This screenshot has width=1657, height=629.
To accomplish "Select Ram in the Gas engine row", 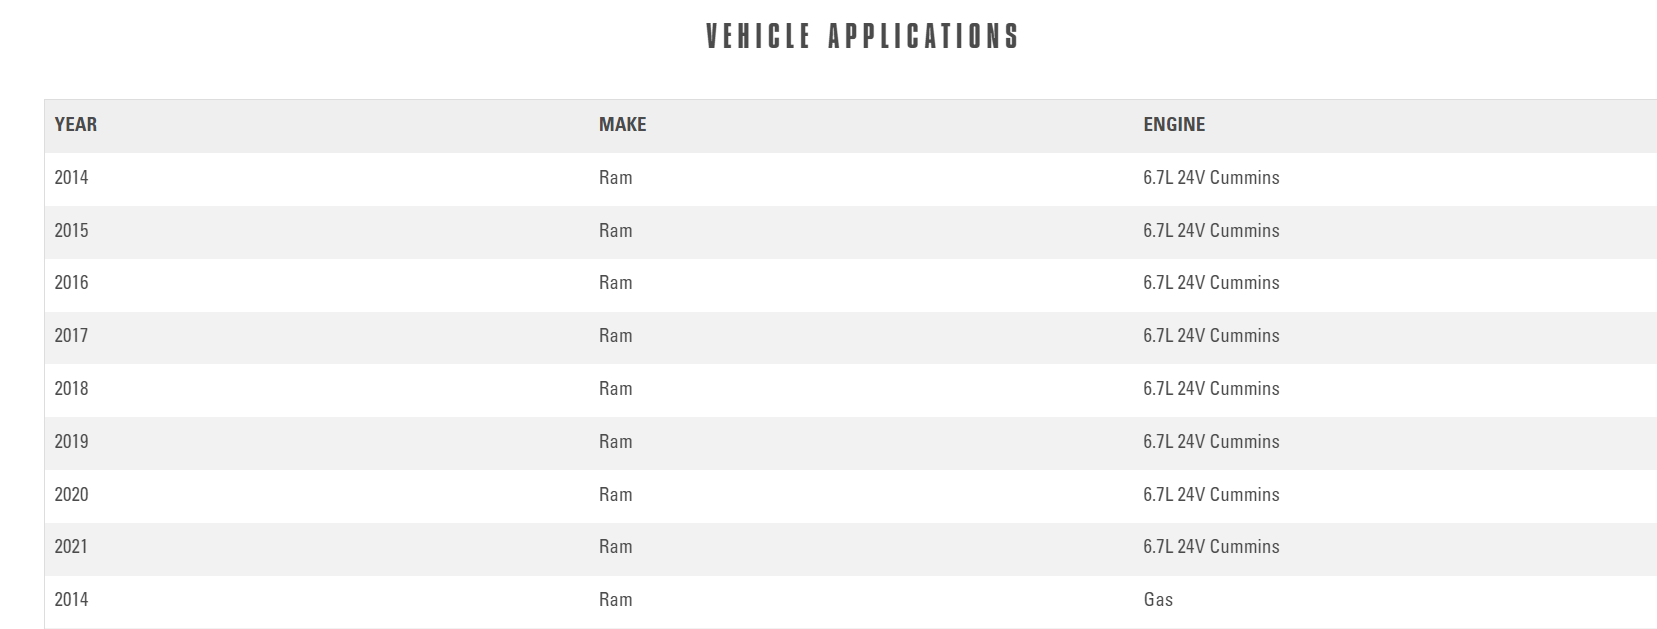I will click(615, 600).
